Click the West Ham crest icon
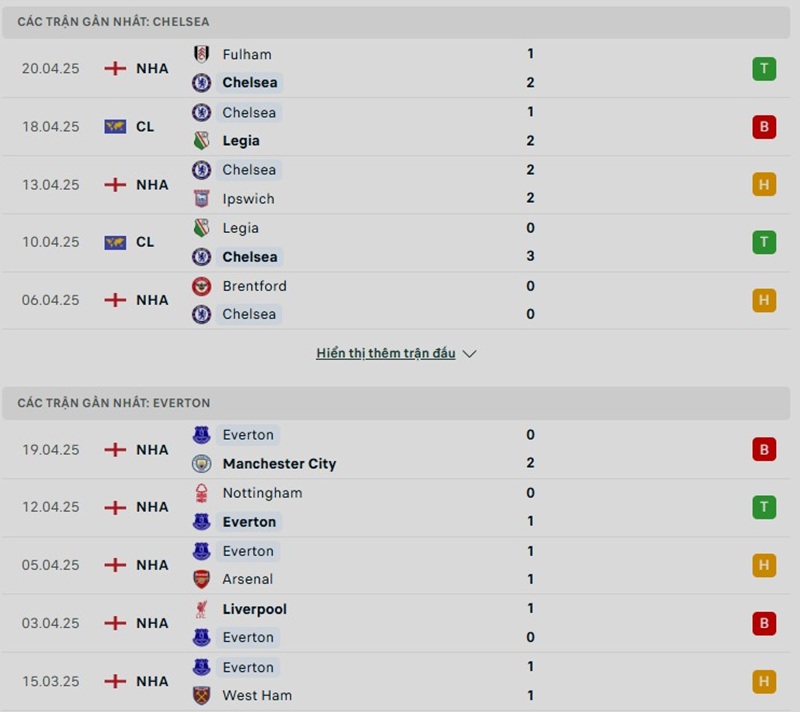The width and height of the screenshot is (800, 712). click(x=201, y=695)
